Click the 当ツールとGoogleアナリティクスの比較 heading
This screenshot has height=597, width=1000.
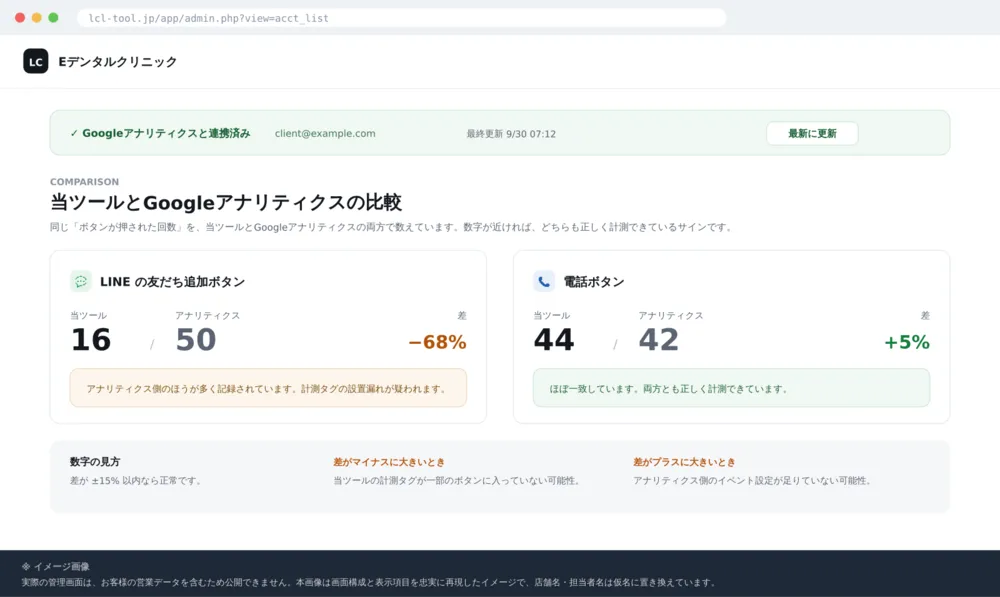pyautogui.click(x=226, y=202)
